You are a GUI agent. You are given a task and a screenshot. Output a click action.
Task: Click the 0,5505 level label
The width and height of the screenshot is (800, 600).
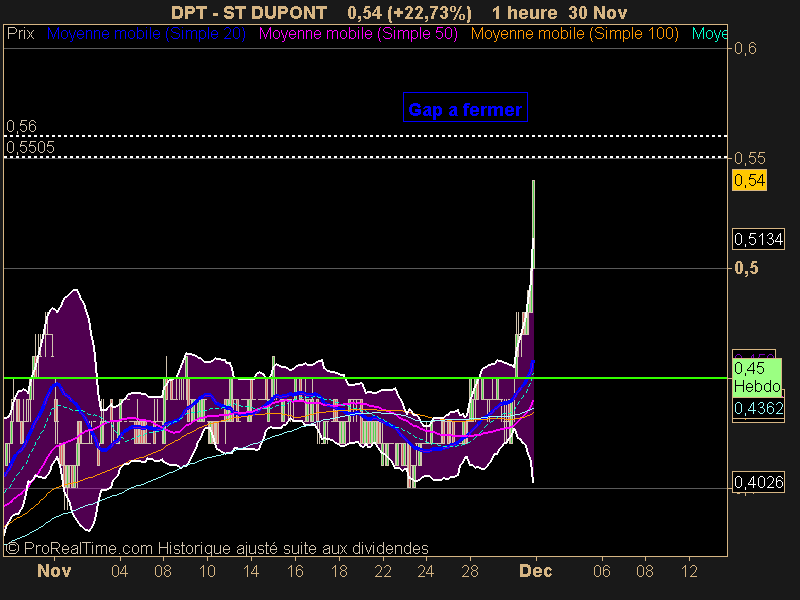point(30,147)
